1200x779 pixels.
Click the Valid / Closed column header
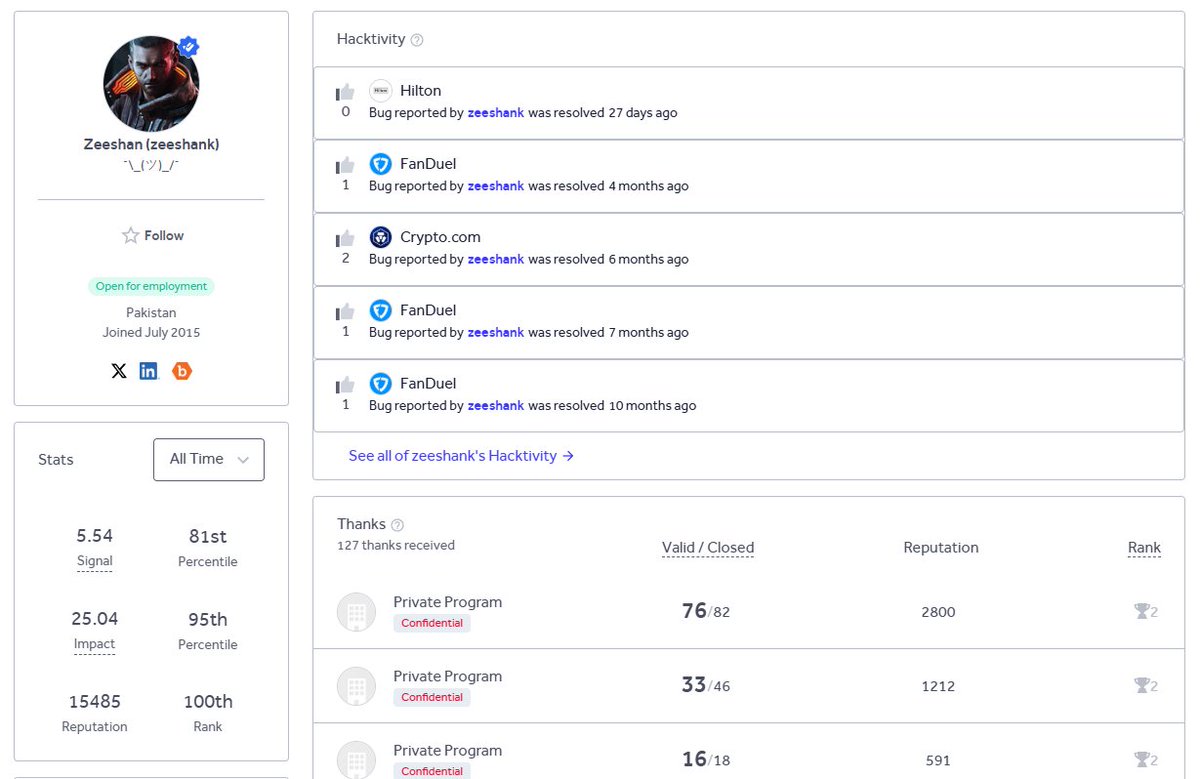point(708,548)
